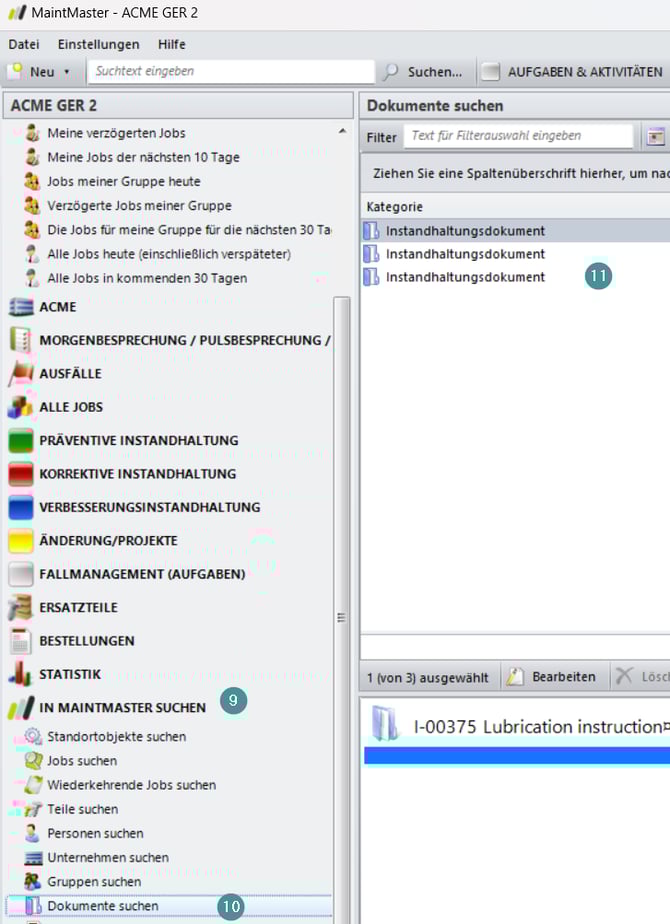The height and width of the screenshot is (924, 670).
Task: Expand the Alle Jobs section
Action: click(x=71, y=407)
